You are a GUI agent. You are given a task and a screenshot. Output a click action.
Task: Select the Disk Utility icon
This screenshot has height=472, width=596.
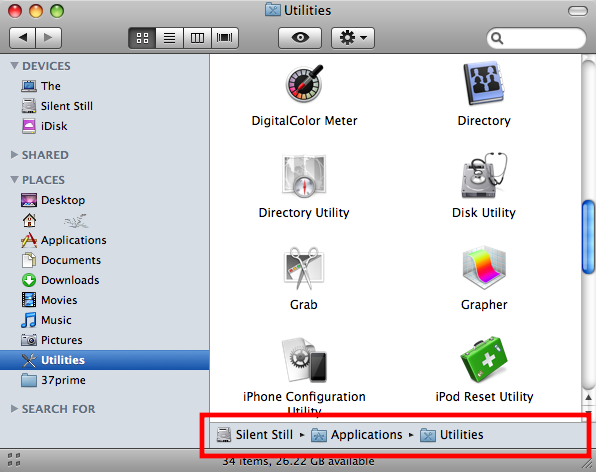pos(484,176)
